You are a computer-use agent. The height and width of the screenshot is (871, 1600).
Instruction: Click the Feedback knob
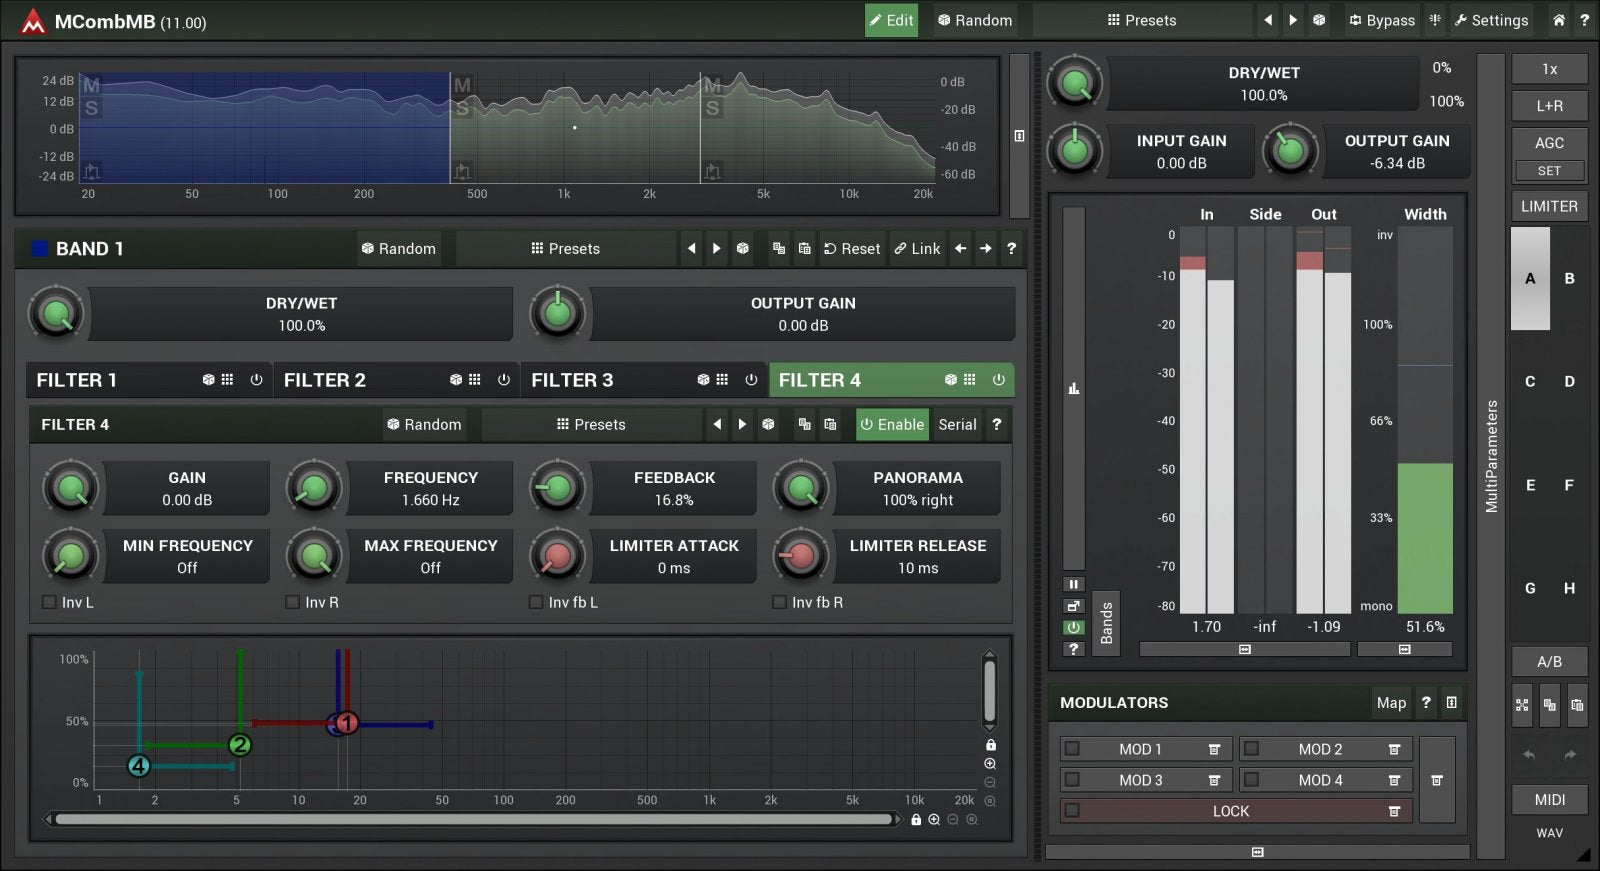(557, 489)
